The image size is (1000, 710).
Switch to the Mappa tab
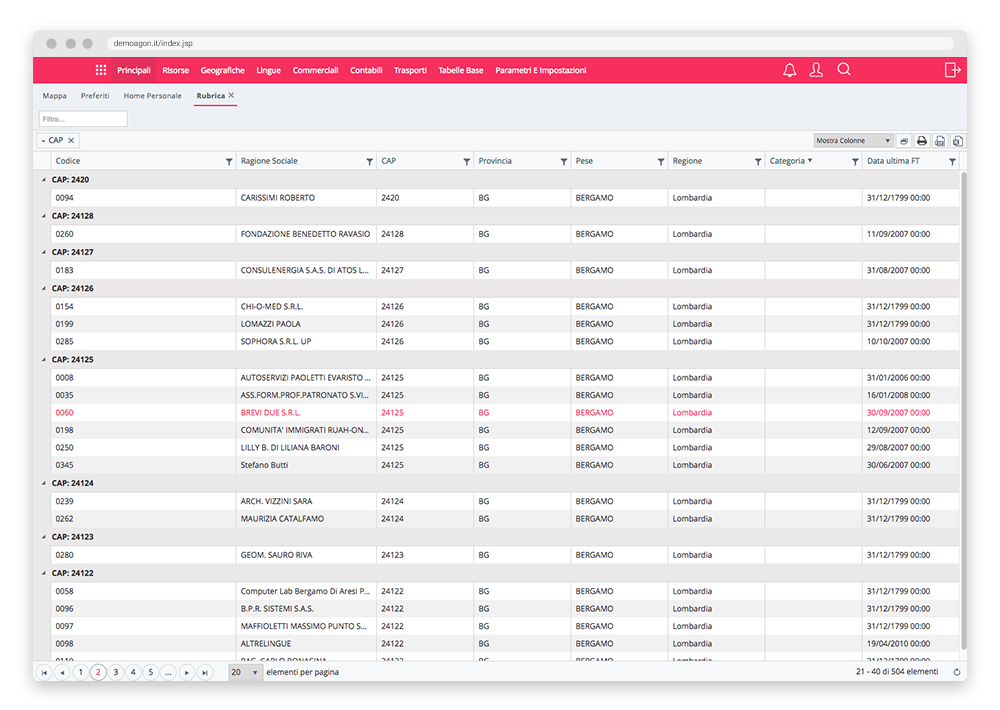coord(54,96)
